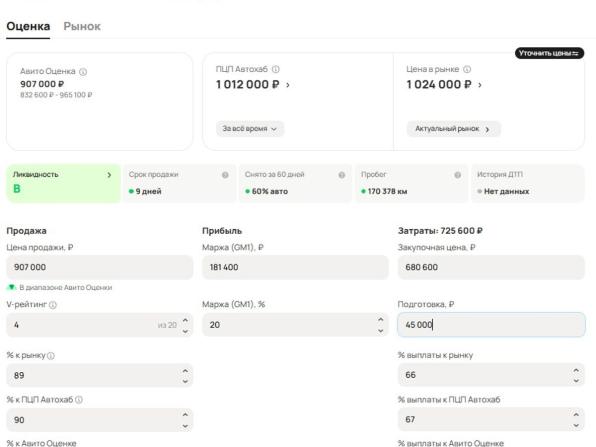Click the Актуальный рынок button

pyautogui.click(x=453, y=129)
